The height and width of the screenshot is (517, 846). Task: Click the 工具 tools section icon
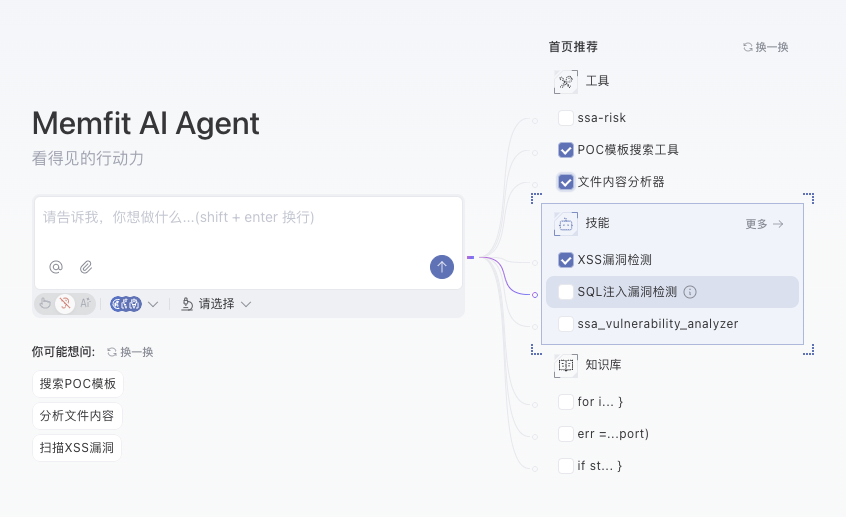point(566,82)
